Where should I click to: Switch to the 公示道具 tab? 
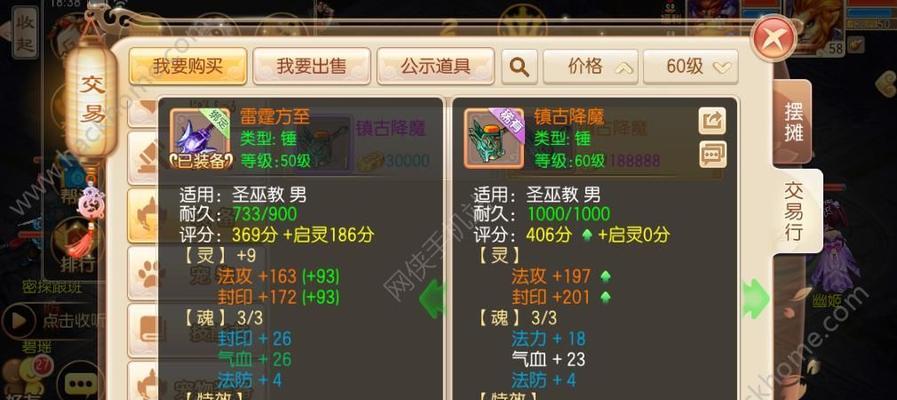435,66
